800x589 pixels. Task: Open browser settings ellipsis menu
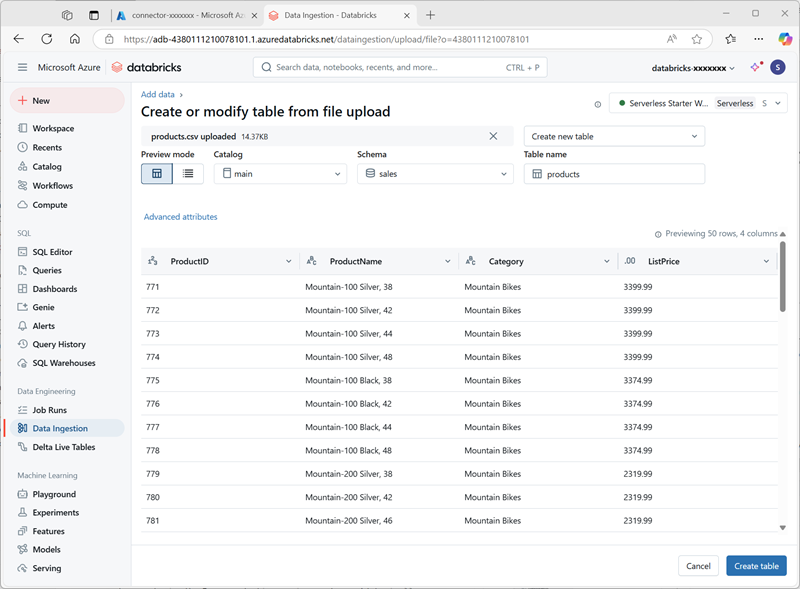[x=759, y=39]
